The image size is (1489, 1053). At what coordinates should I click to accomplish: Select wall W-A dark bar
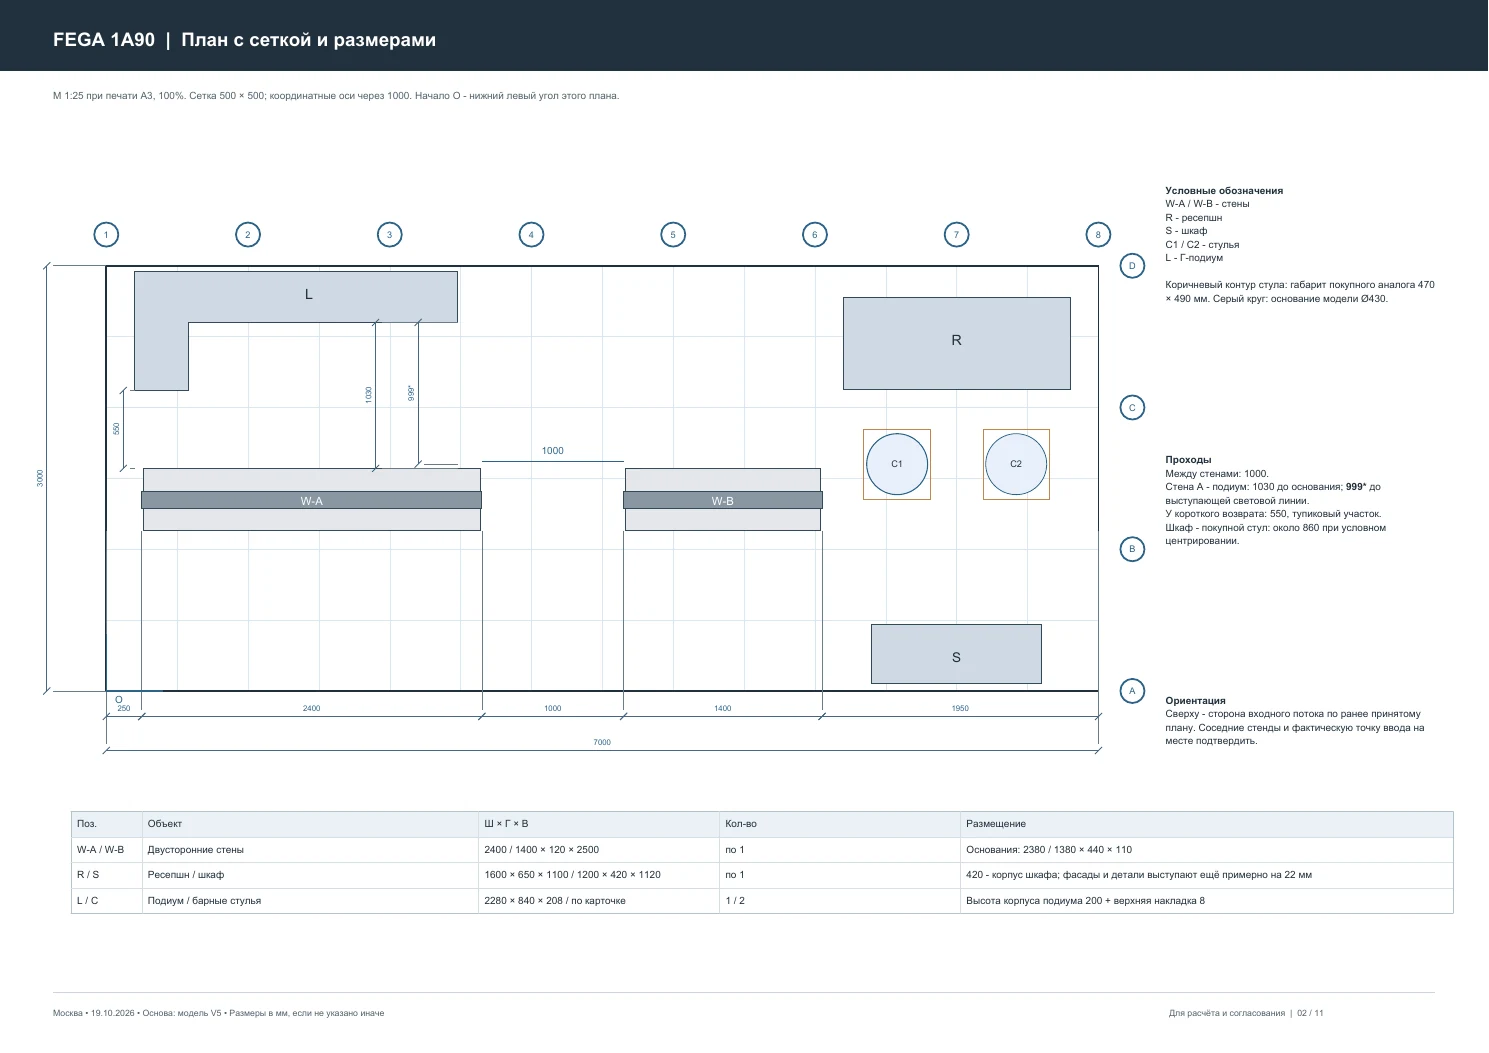click(311, 500)
